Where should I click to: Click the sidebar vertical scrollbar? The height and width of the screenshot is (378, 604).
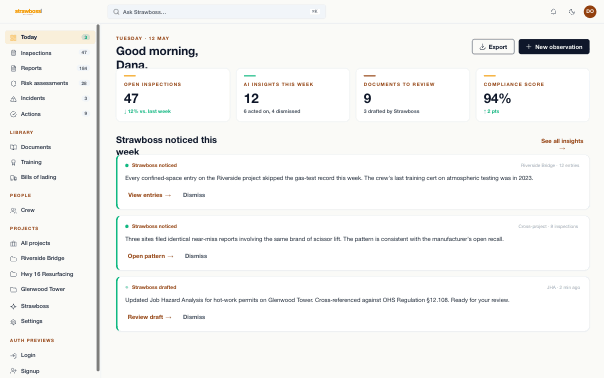pyautogui.click(x=98, y=197)
